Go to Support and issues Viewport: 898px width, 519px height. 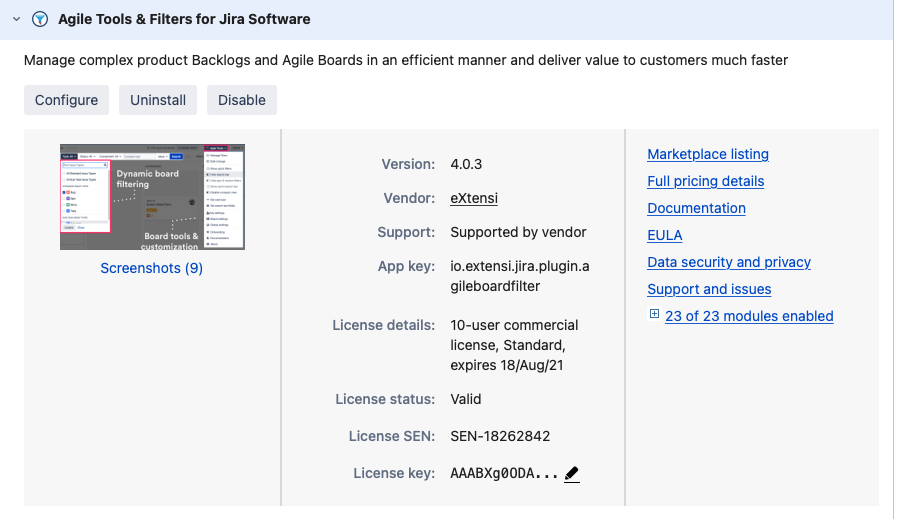pos(709,289)
